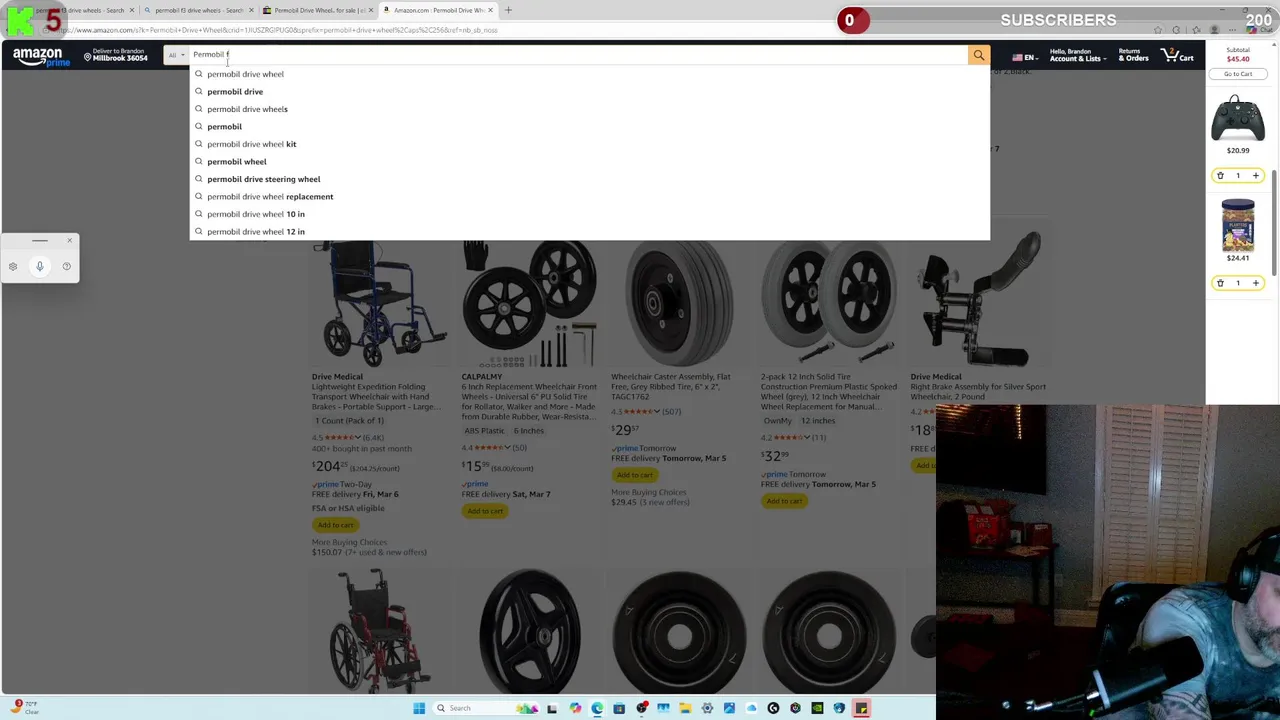
Task: Select suggestion 'permobil wheel'
Action: (x=590, y=162)
